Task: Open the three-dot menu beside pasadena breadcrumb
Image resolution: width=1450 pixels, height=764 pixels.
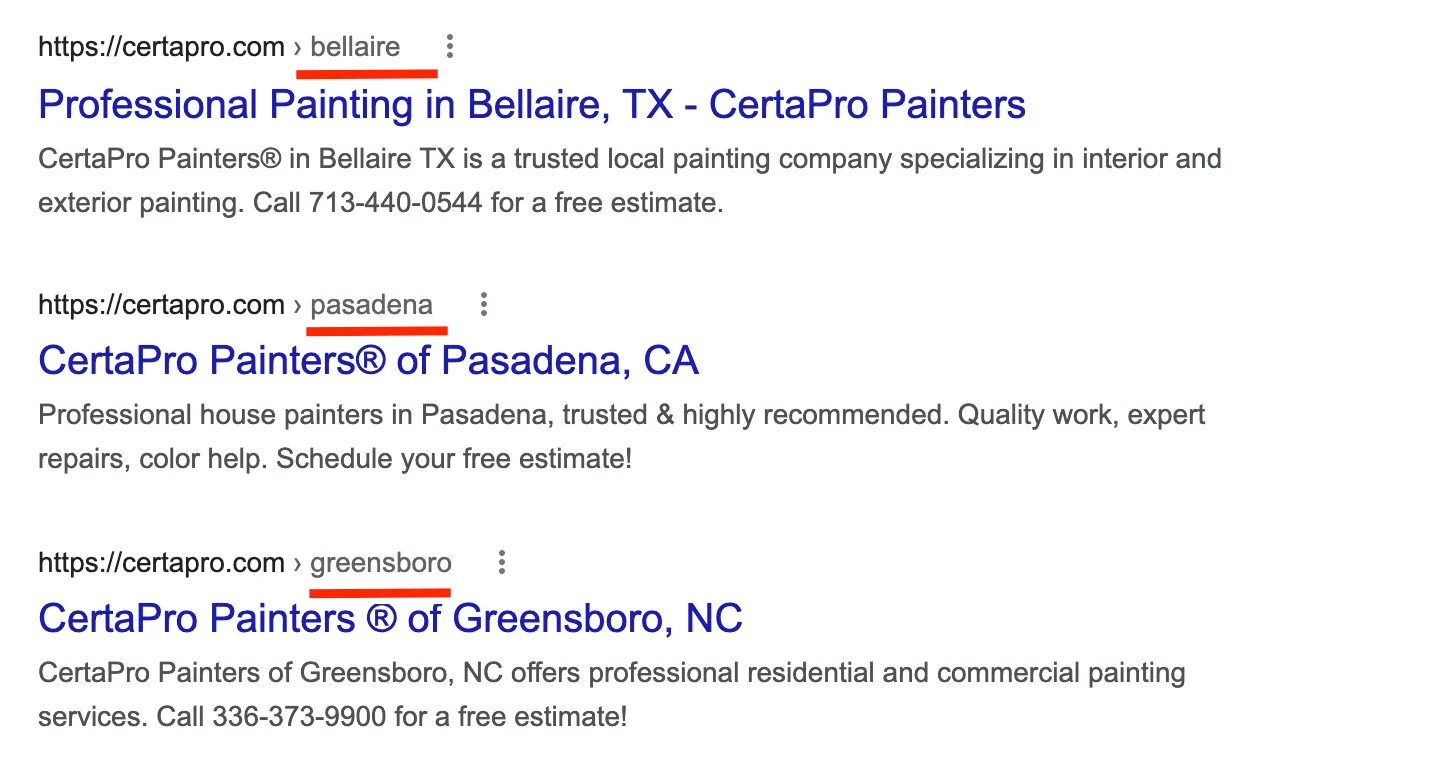Action: click(x=483, y=304)
